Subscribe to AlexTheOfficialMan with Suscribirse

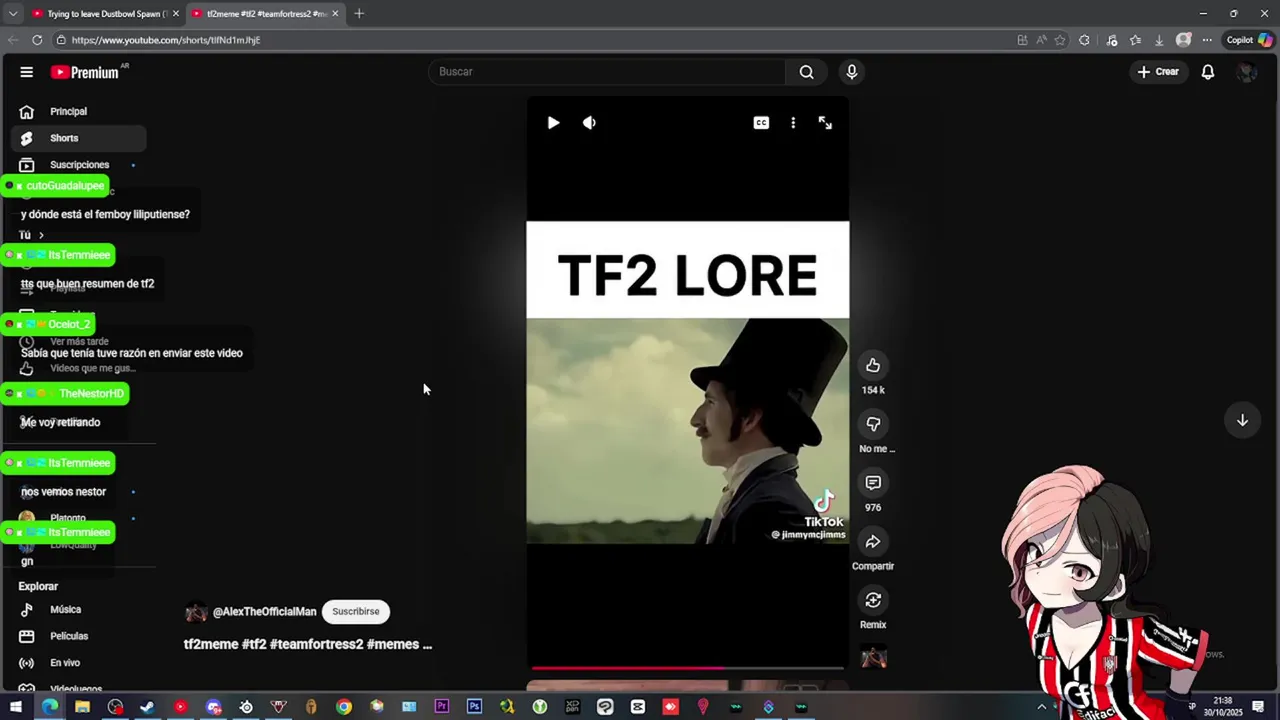point(356,612)
